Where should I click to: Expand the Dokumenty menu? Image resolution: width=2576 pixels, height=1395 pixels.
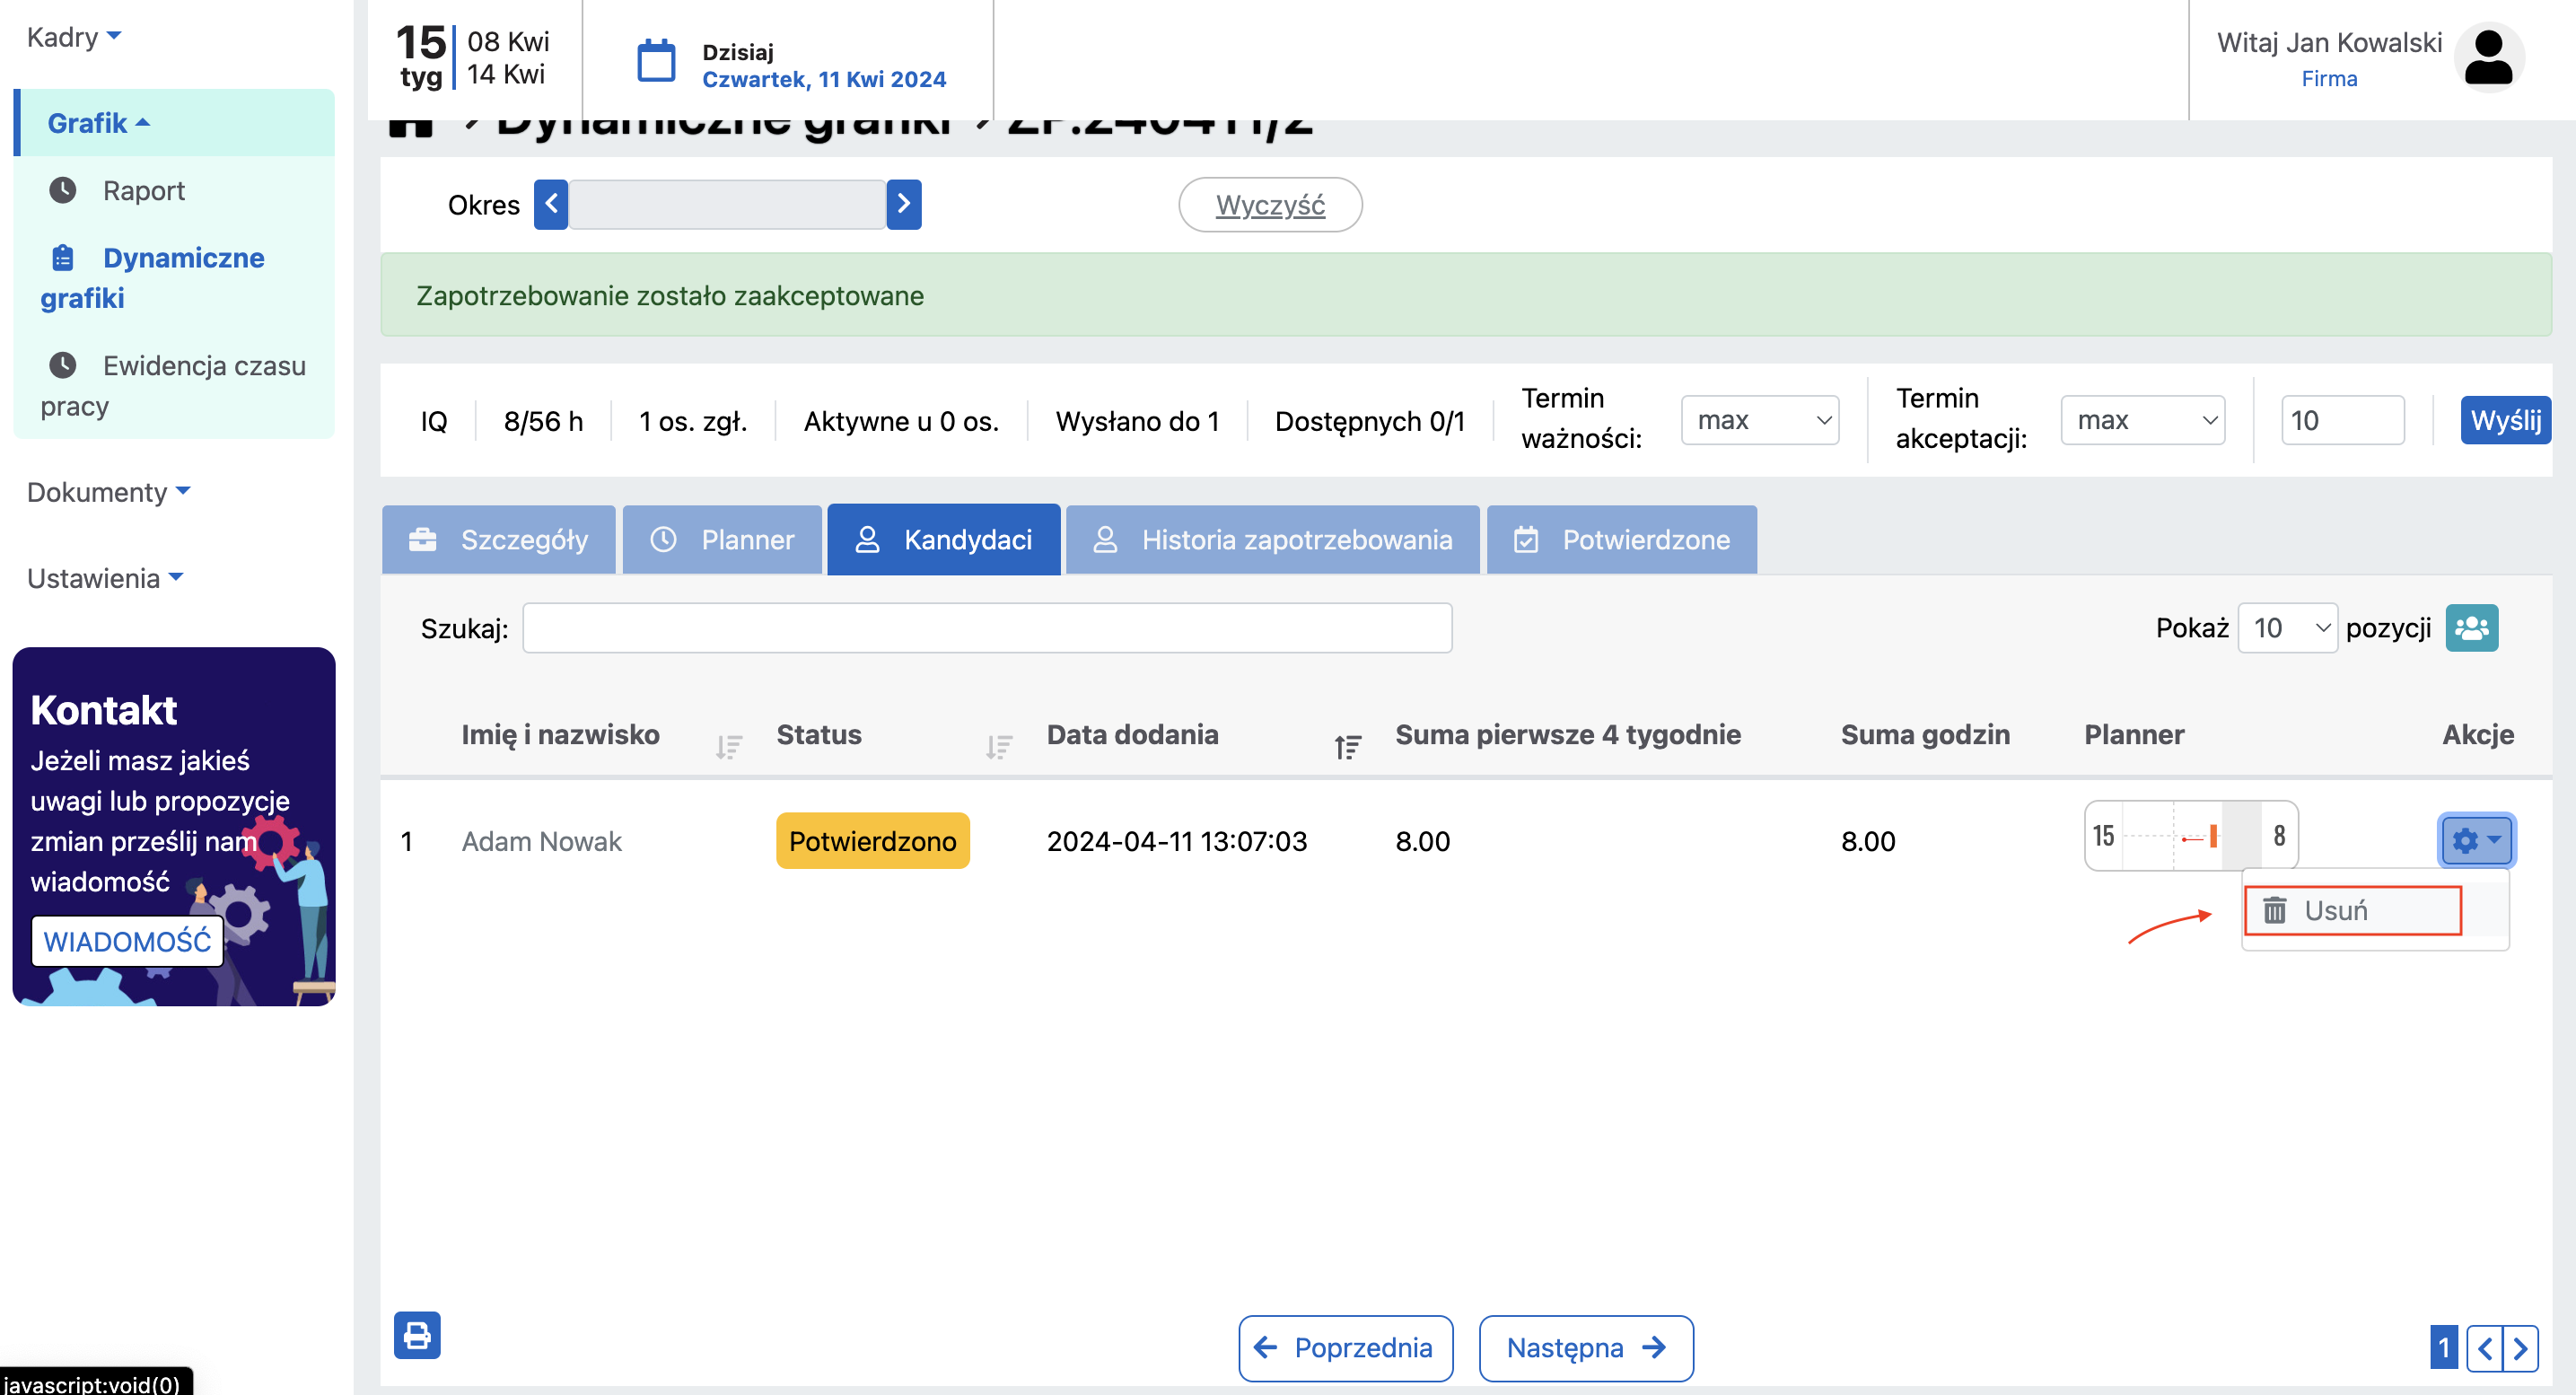pyautogui.click(x=108, y=492)
